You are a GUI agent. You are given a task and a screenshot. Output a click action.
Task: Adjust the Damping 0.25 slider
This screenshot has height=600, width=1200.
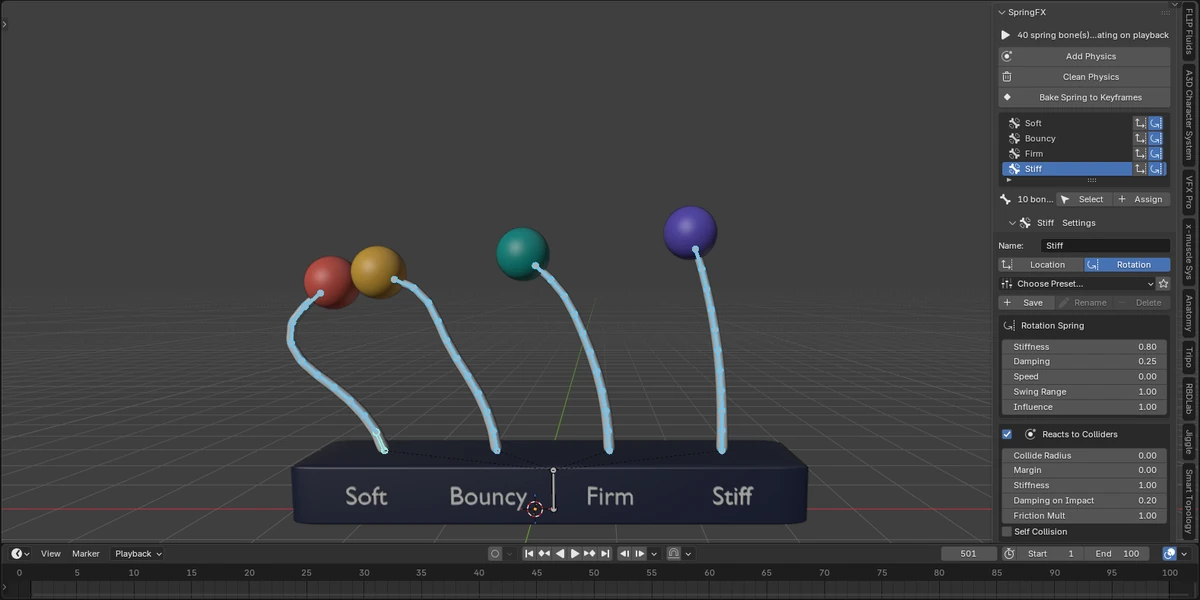1084,362
